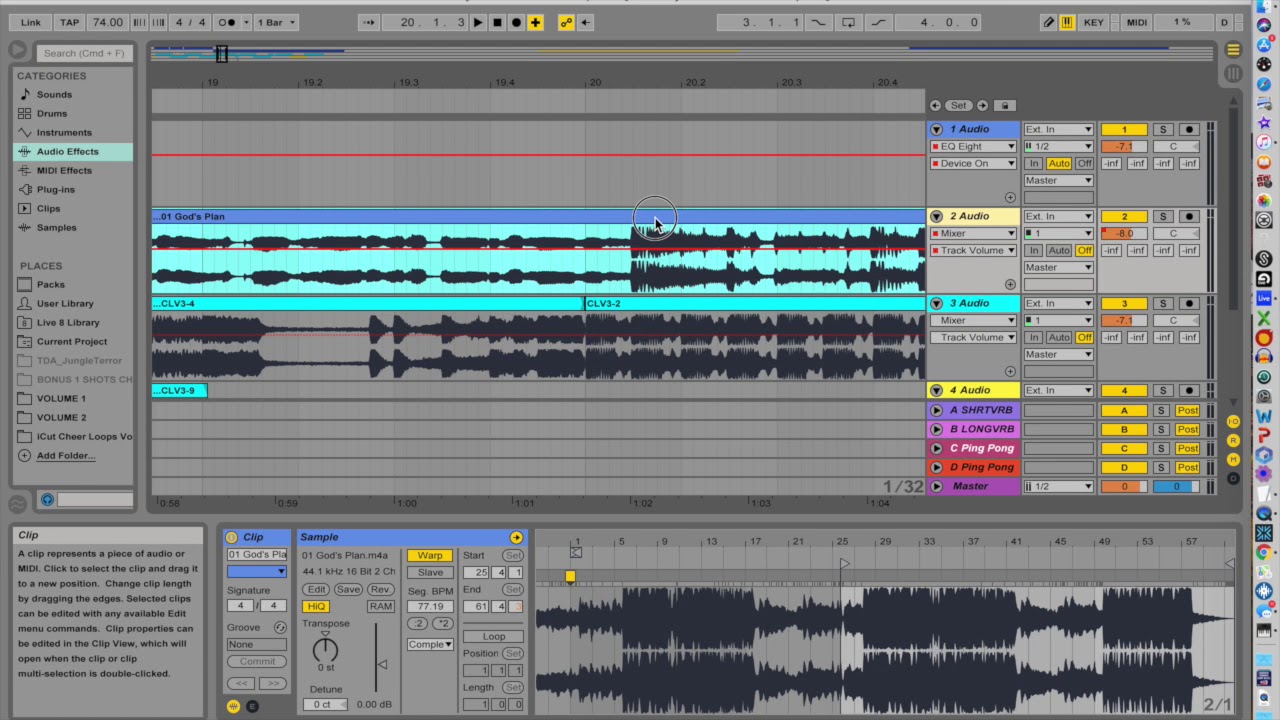Open the EQ Eight device chooser dropdown
The height and width of the screenshot is (720, 1280).
click(973, 146)
